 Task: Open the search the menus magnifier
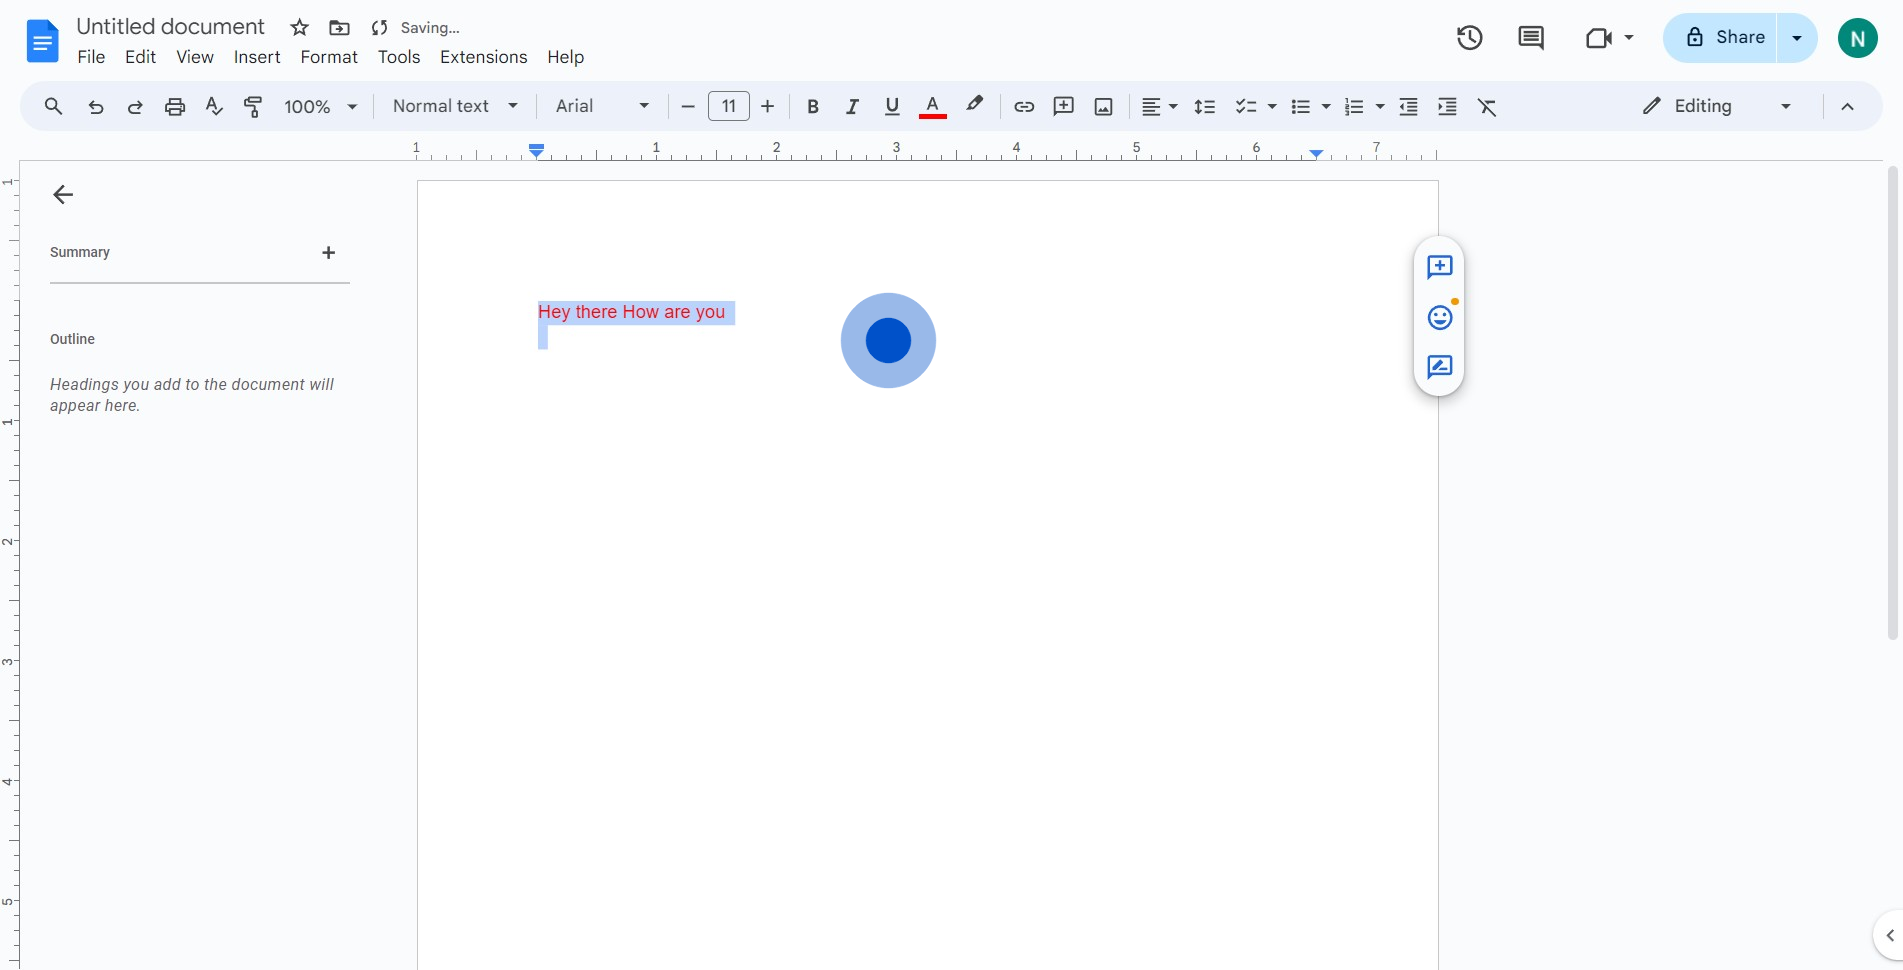(53, 106)
